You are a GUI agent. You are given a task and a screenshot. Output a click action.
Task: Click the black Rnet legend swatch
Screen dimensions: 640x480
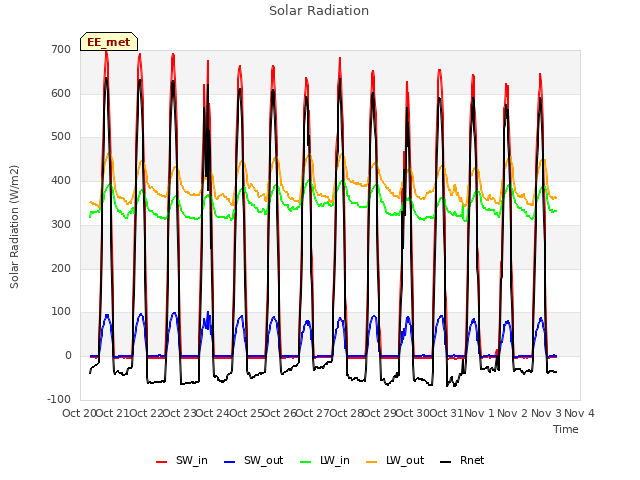point(445,462)
